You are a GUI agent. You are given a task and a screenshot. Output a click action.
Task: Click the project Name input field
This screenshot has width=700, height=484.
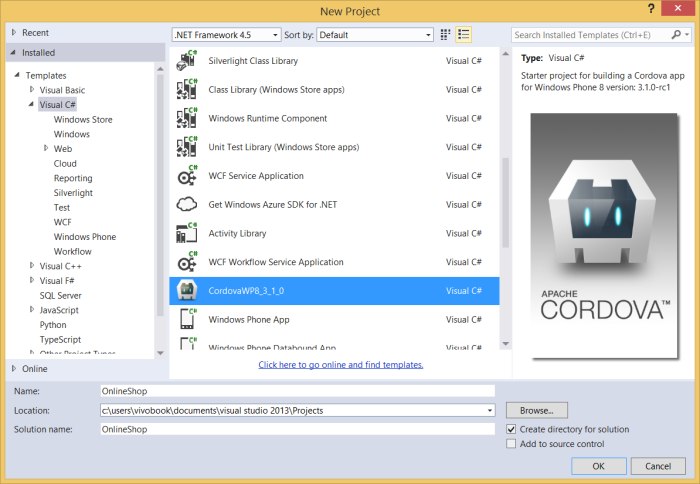tap(297, 391)
